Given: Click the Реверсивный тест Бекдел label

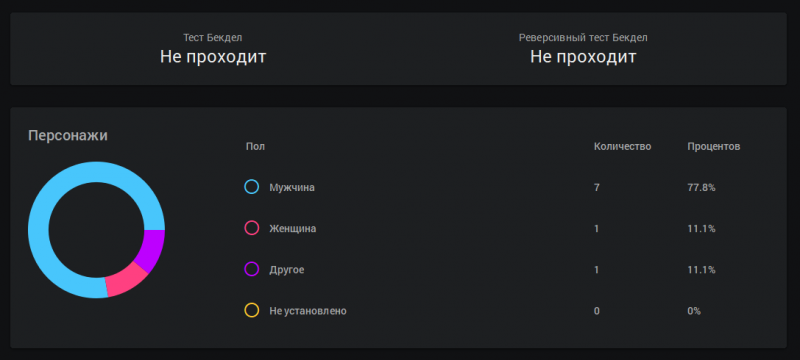Looking at the screenshot, I should [583, 38].
